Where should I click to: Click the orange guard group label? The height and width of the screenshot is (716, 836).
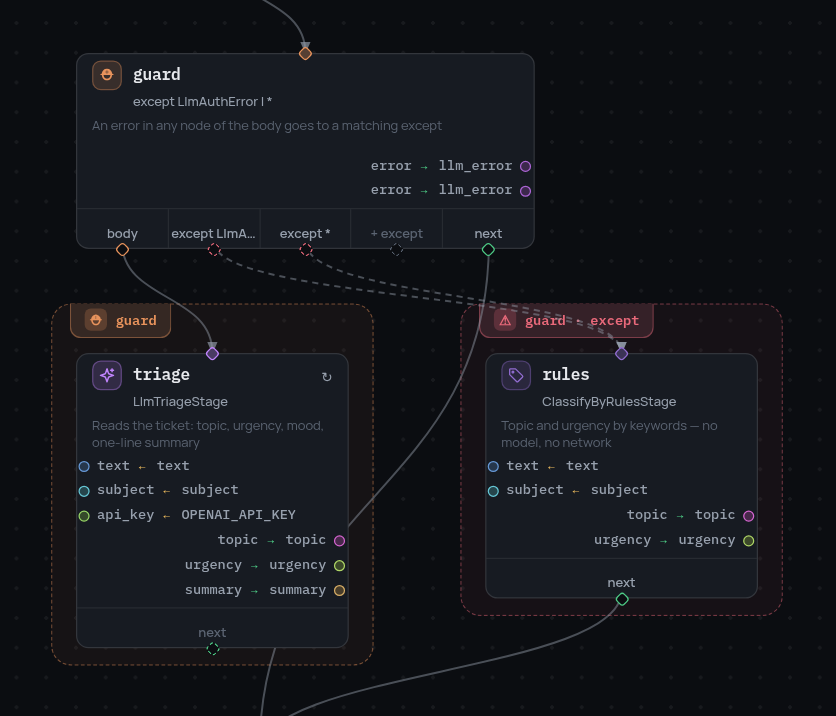click(x=120, y=320)
